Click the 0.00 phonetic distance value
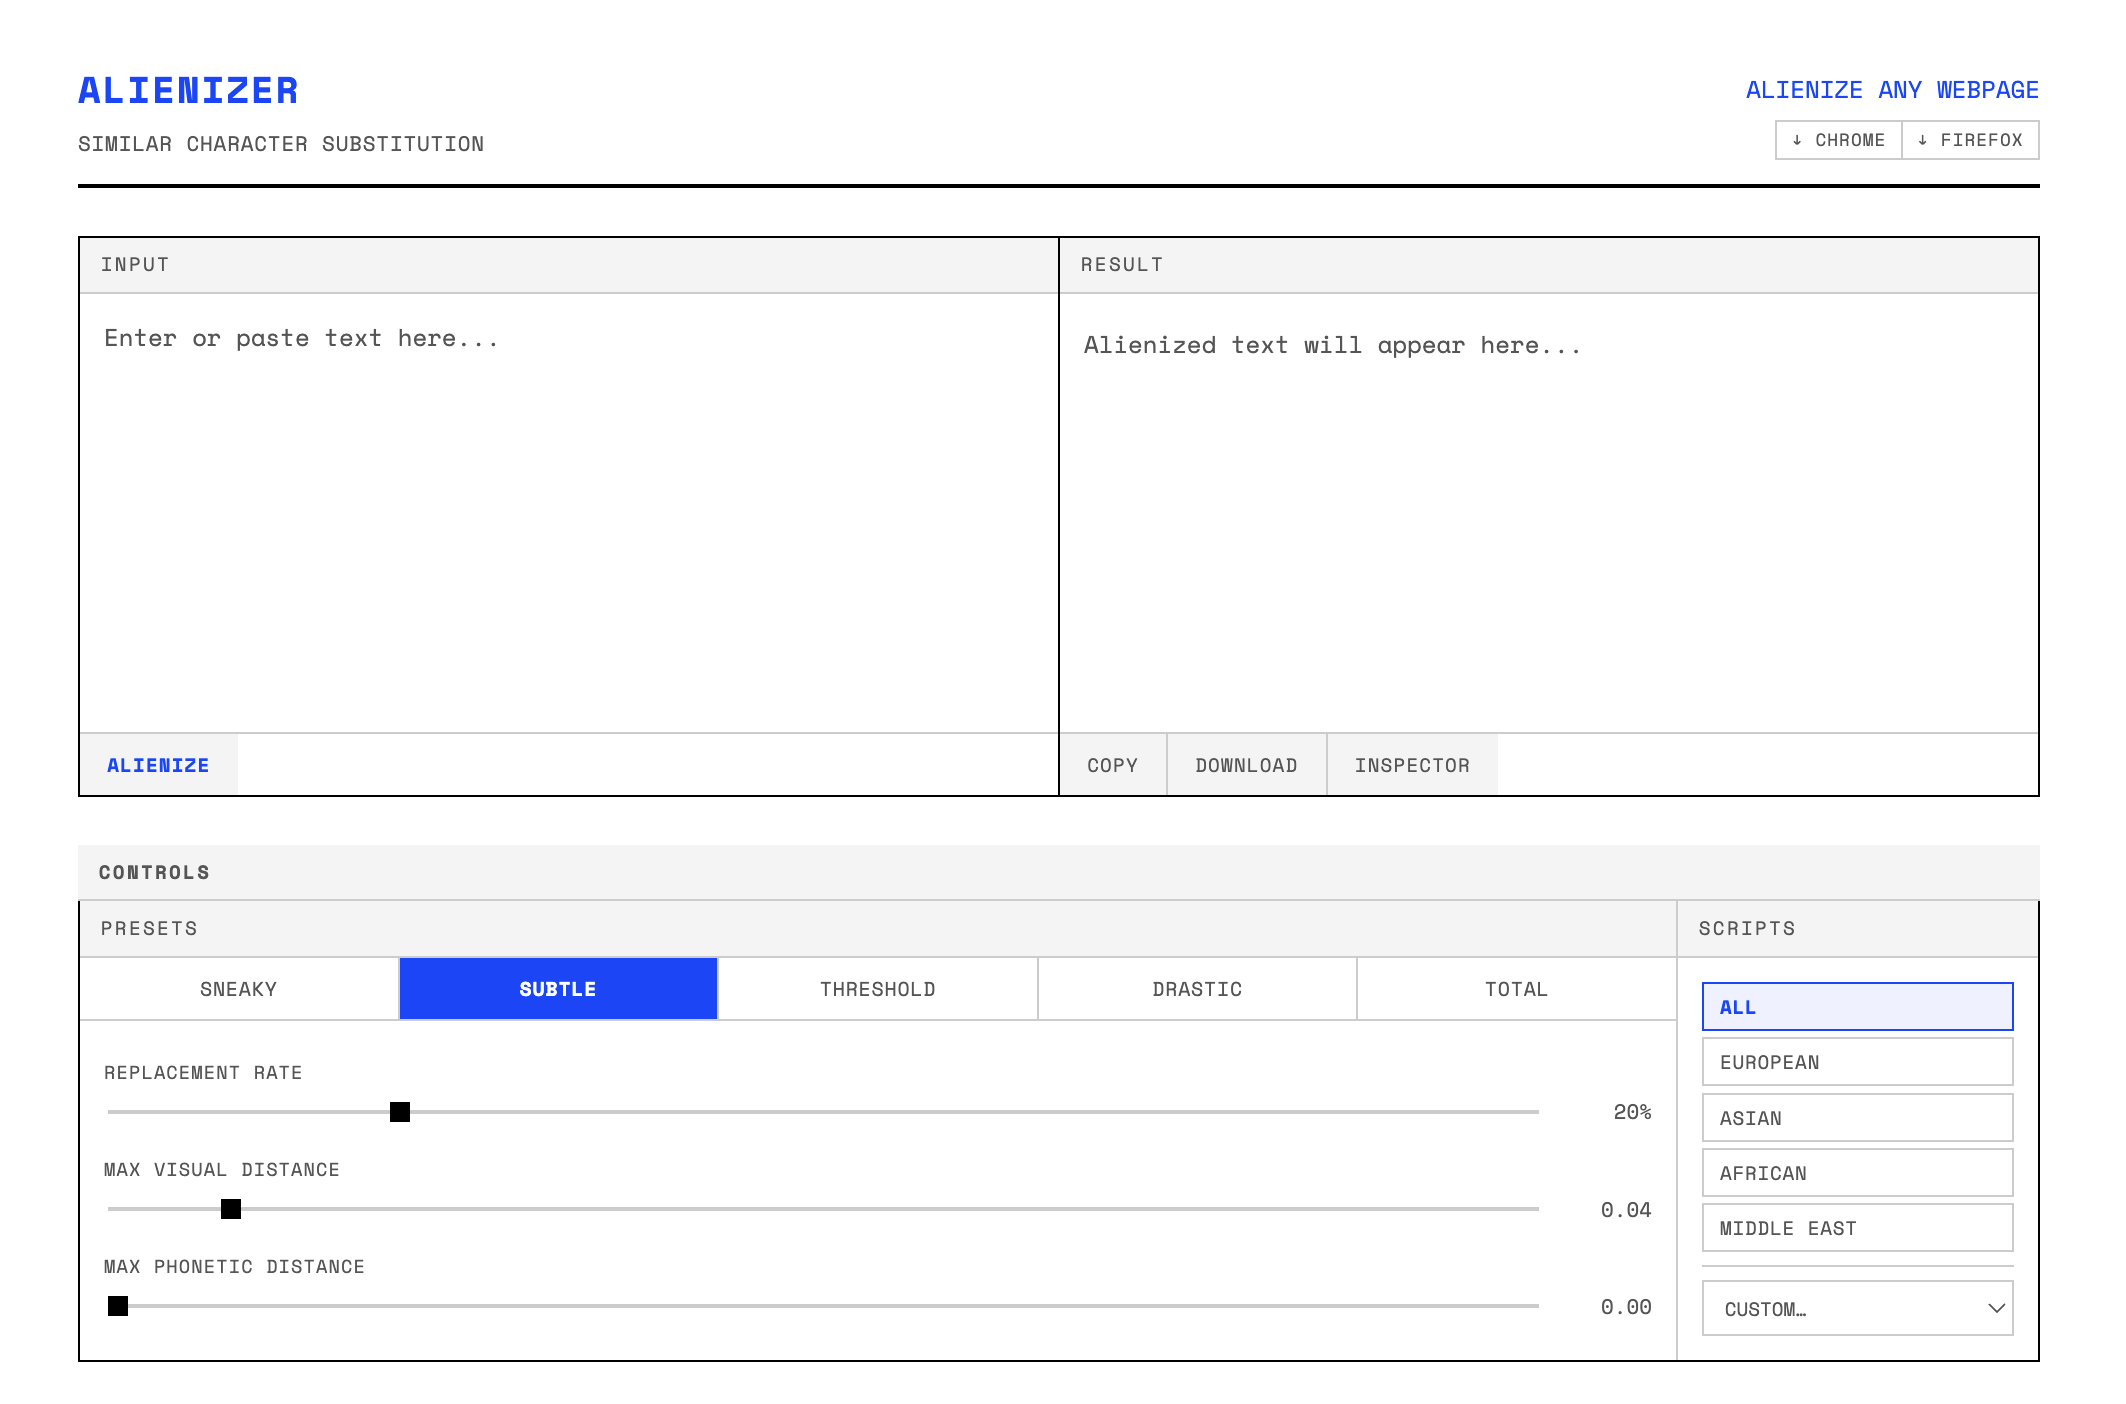 (x=1626, y=1307)
